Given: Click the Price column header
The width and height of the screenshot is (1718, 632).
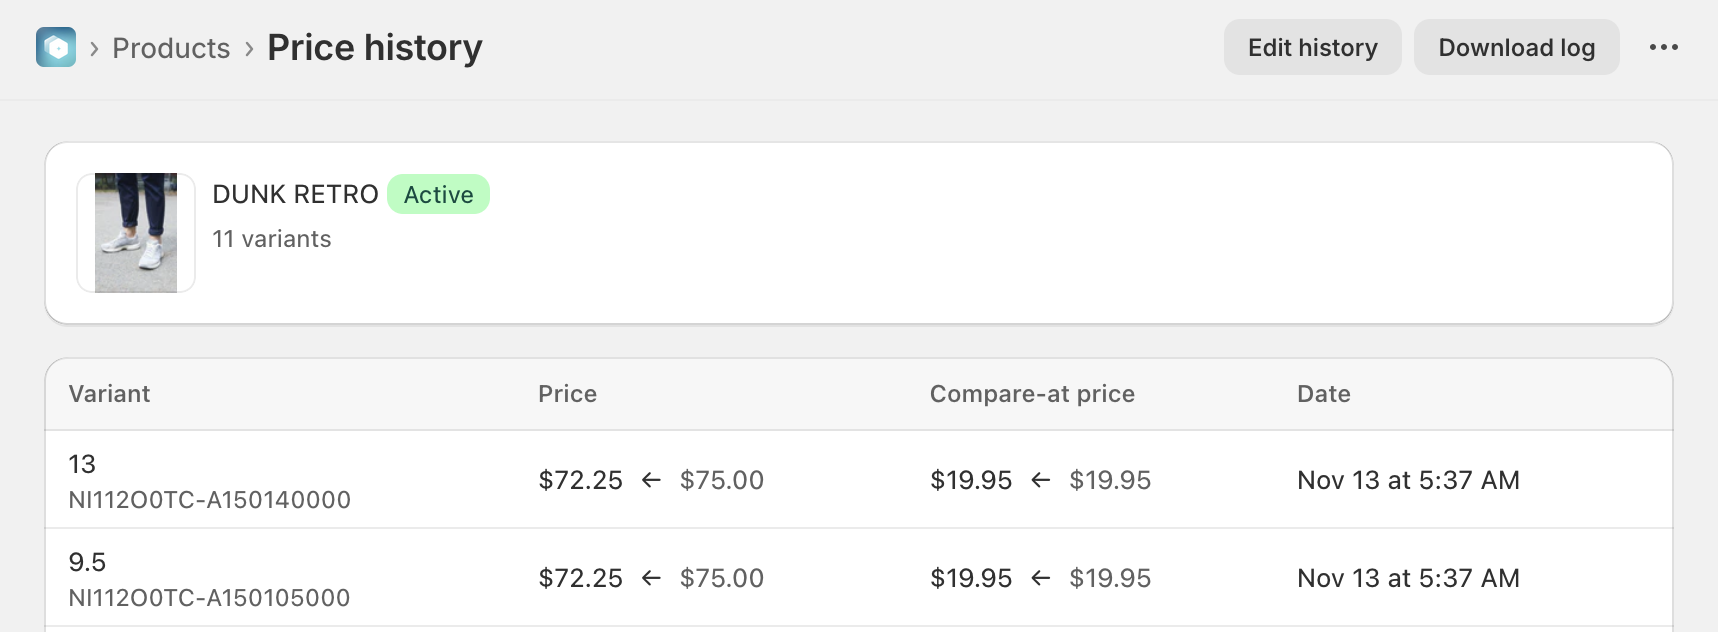Looking at the screenshot, I should (567, 394).
